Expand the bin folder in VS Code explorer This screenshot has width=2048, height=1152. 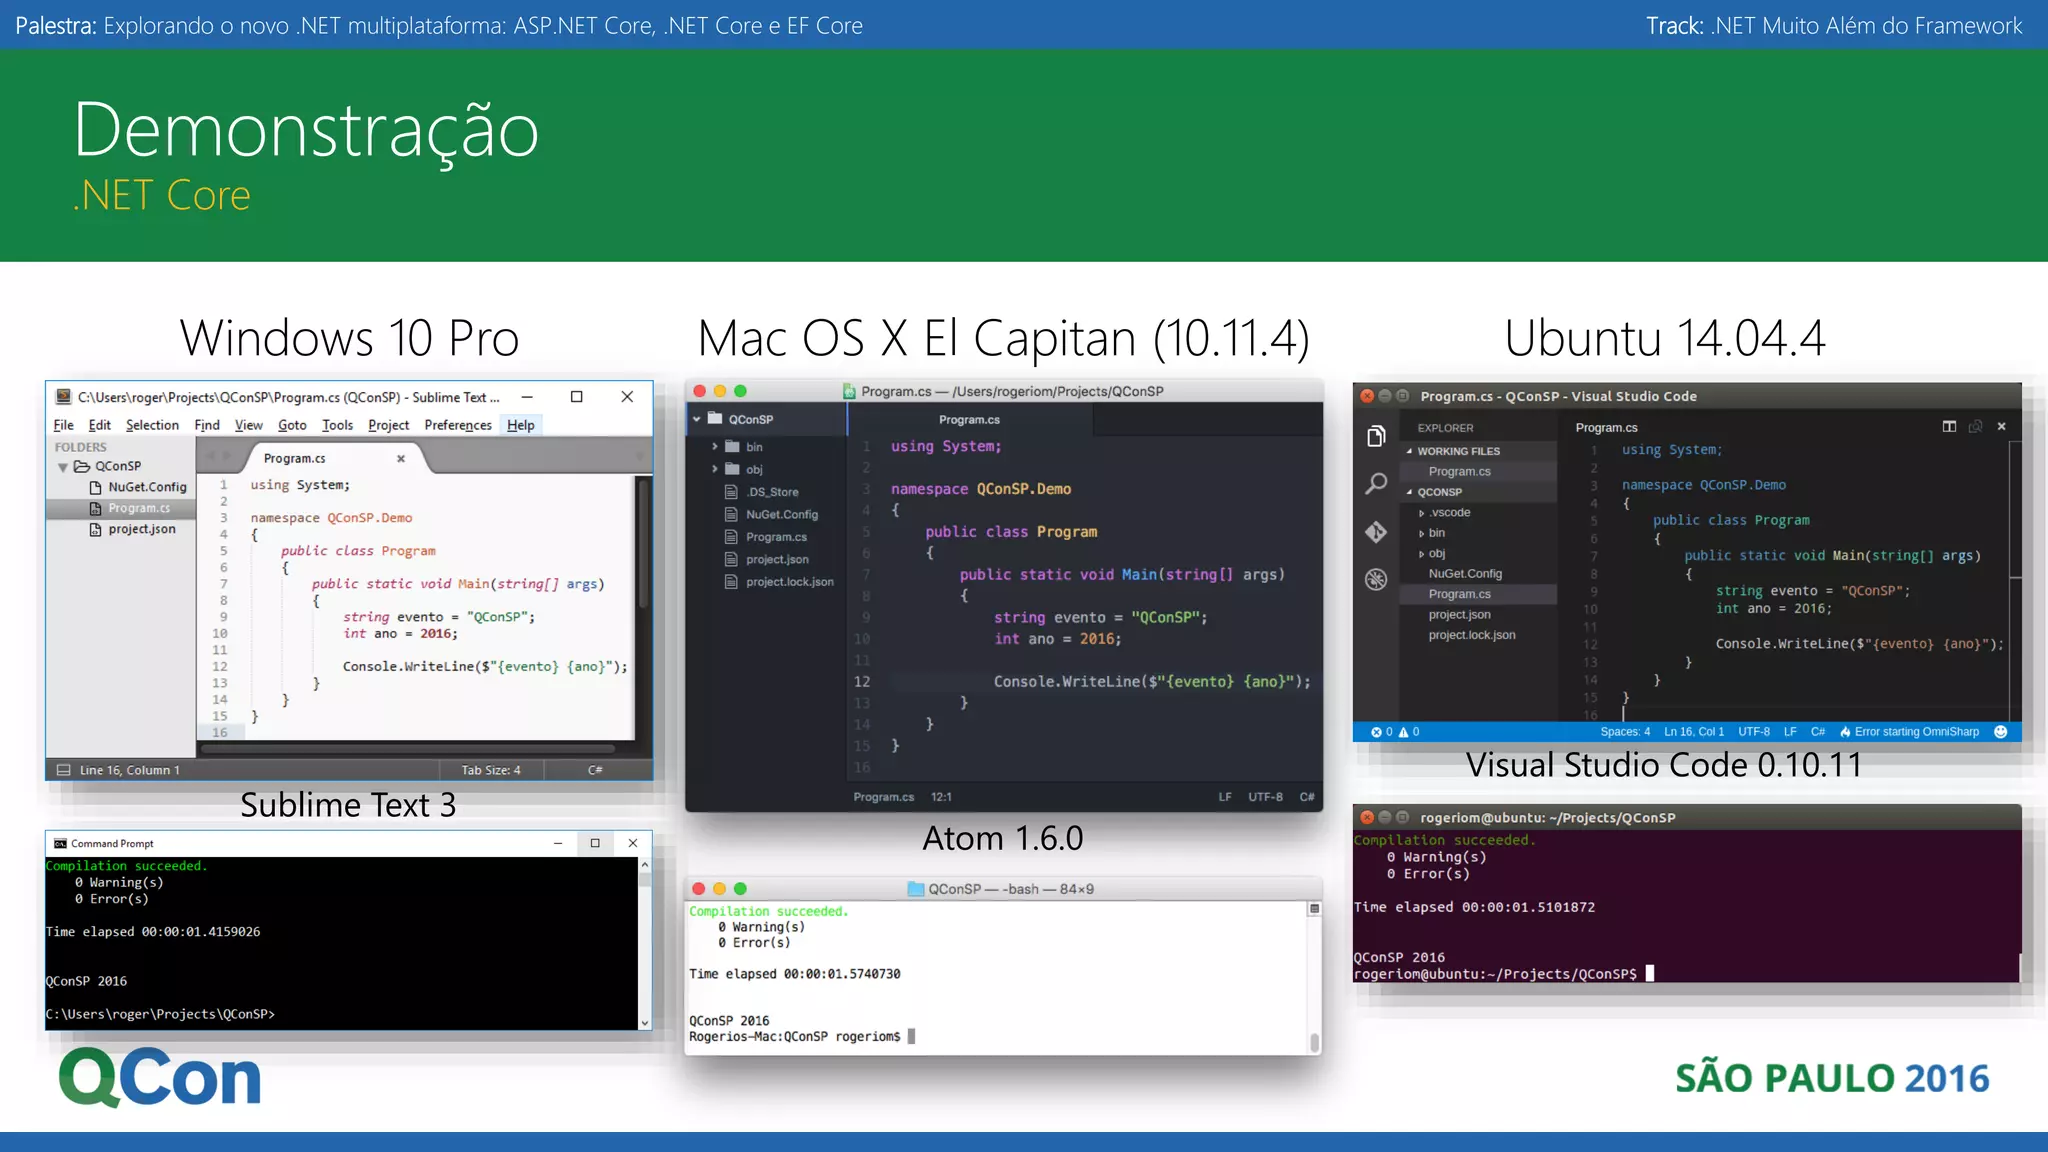pos(1422,533)
